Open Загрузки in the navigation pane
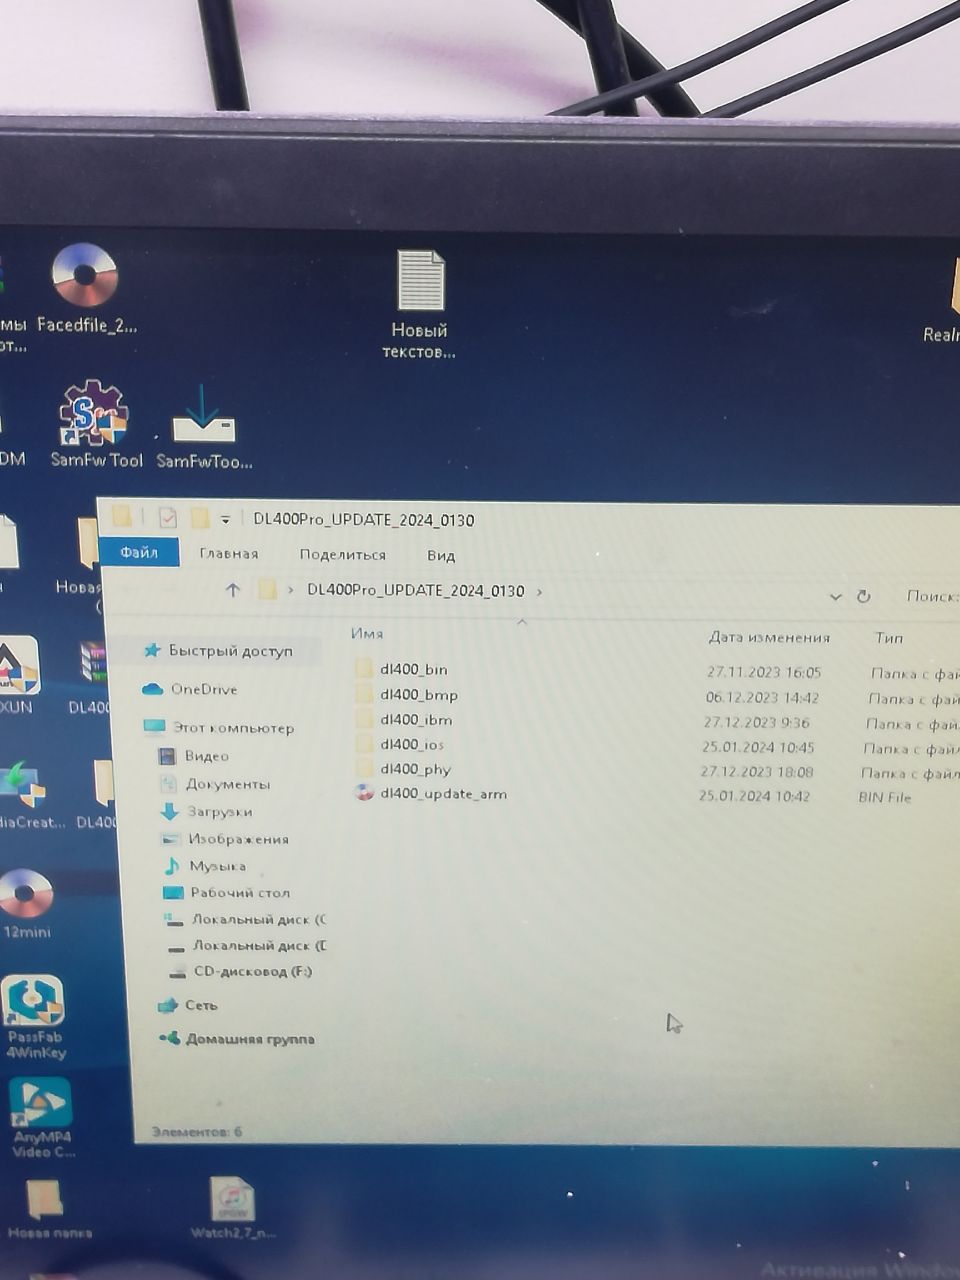960x1280 pixels. coord(207,812)
